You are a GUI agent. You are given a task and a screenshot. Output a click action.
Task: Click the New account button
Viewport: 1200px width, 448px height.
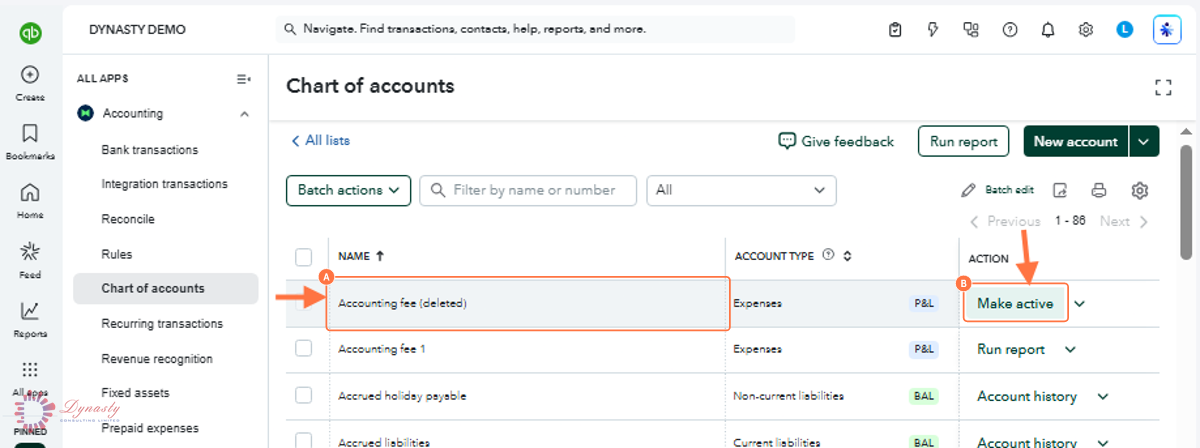1076,141
